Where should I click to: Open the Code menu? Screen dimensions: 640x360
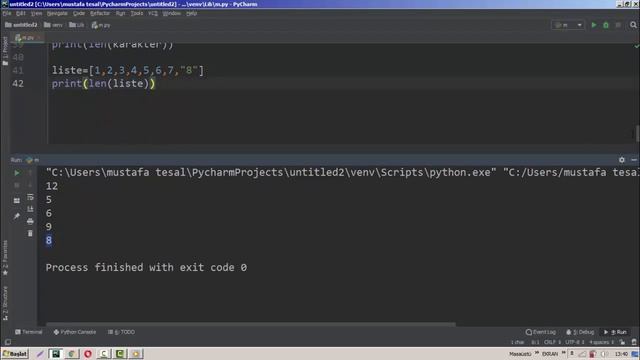[x=79, y=13]
